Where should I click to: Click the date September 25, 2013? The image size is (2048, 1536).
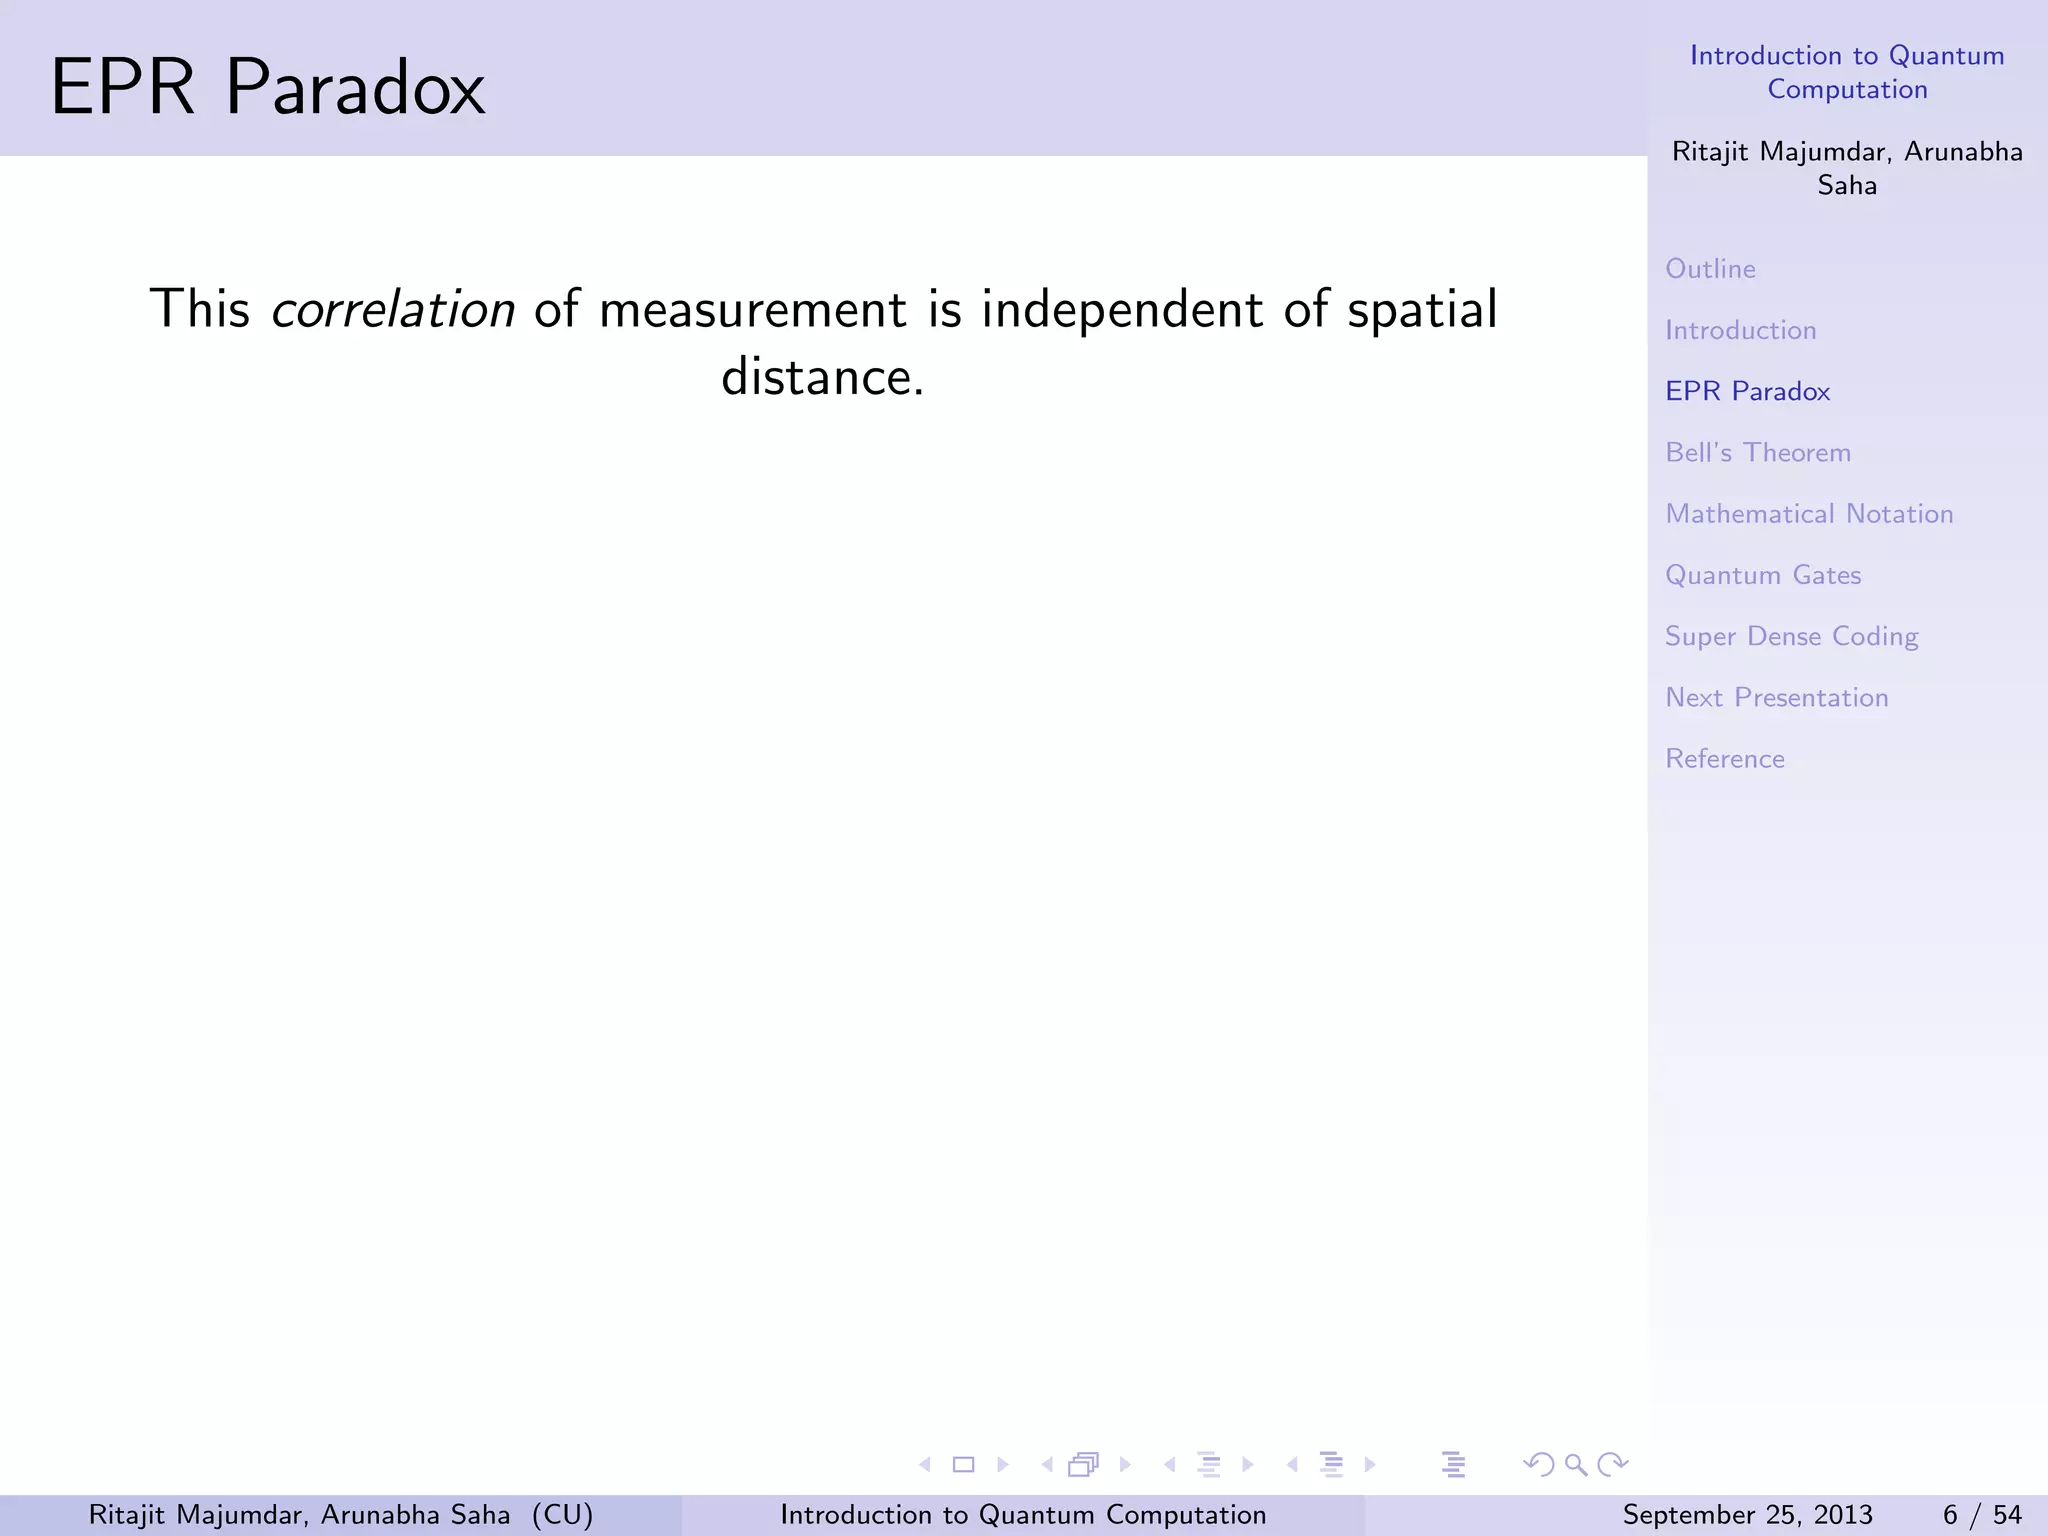(1747, 1515)
